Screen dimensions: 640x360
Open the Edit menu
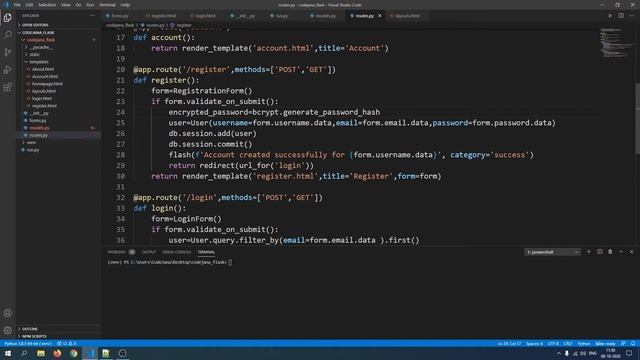29,5
